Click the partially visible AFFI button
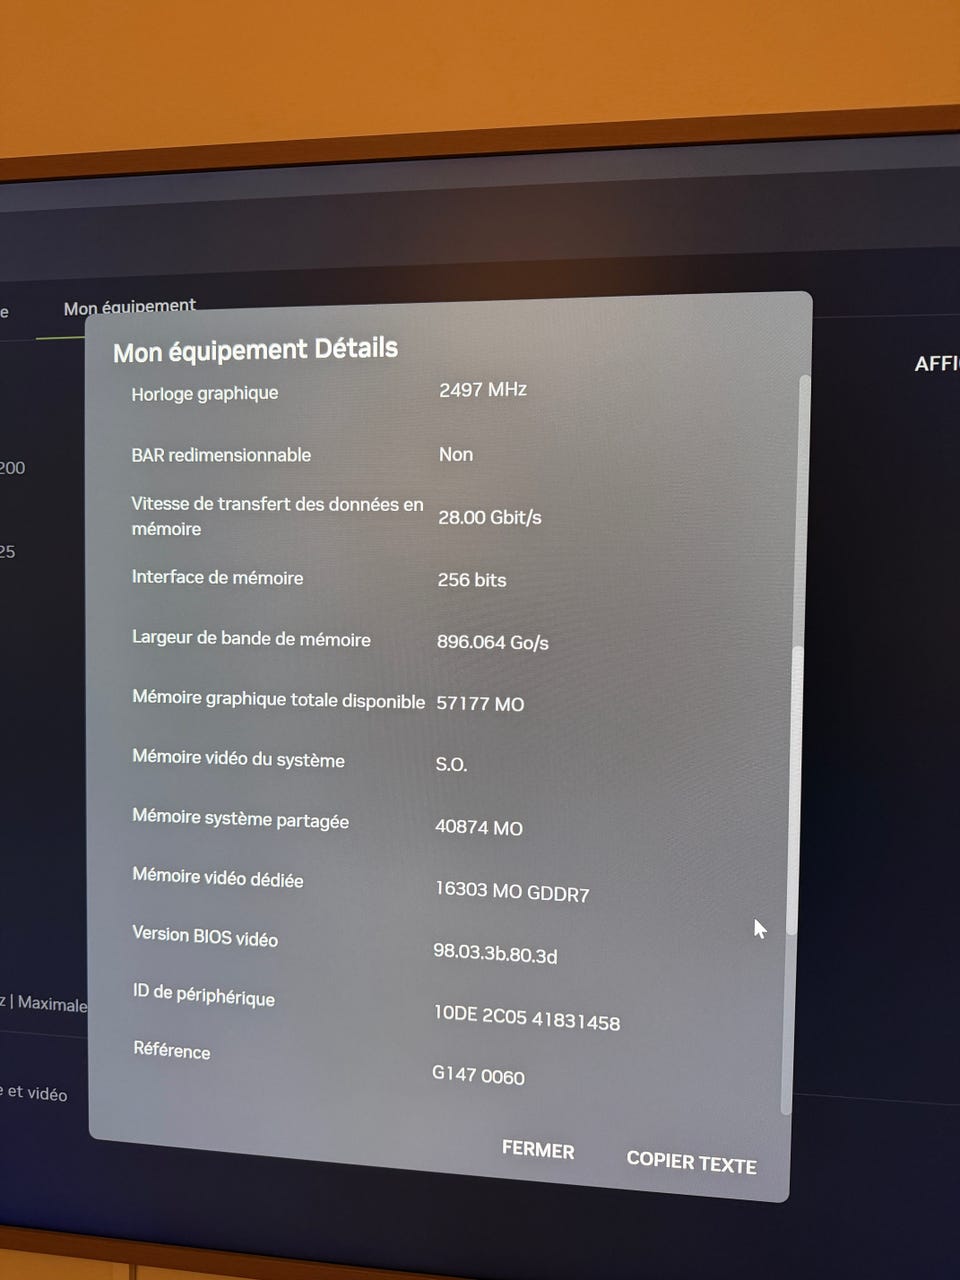The image size is (960, 1280). 937,364
